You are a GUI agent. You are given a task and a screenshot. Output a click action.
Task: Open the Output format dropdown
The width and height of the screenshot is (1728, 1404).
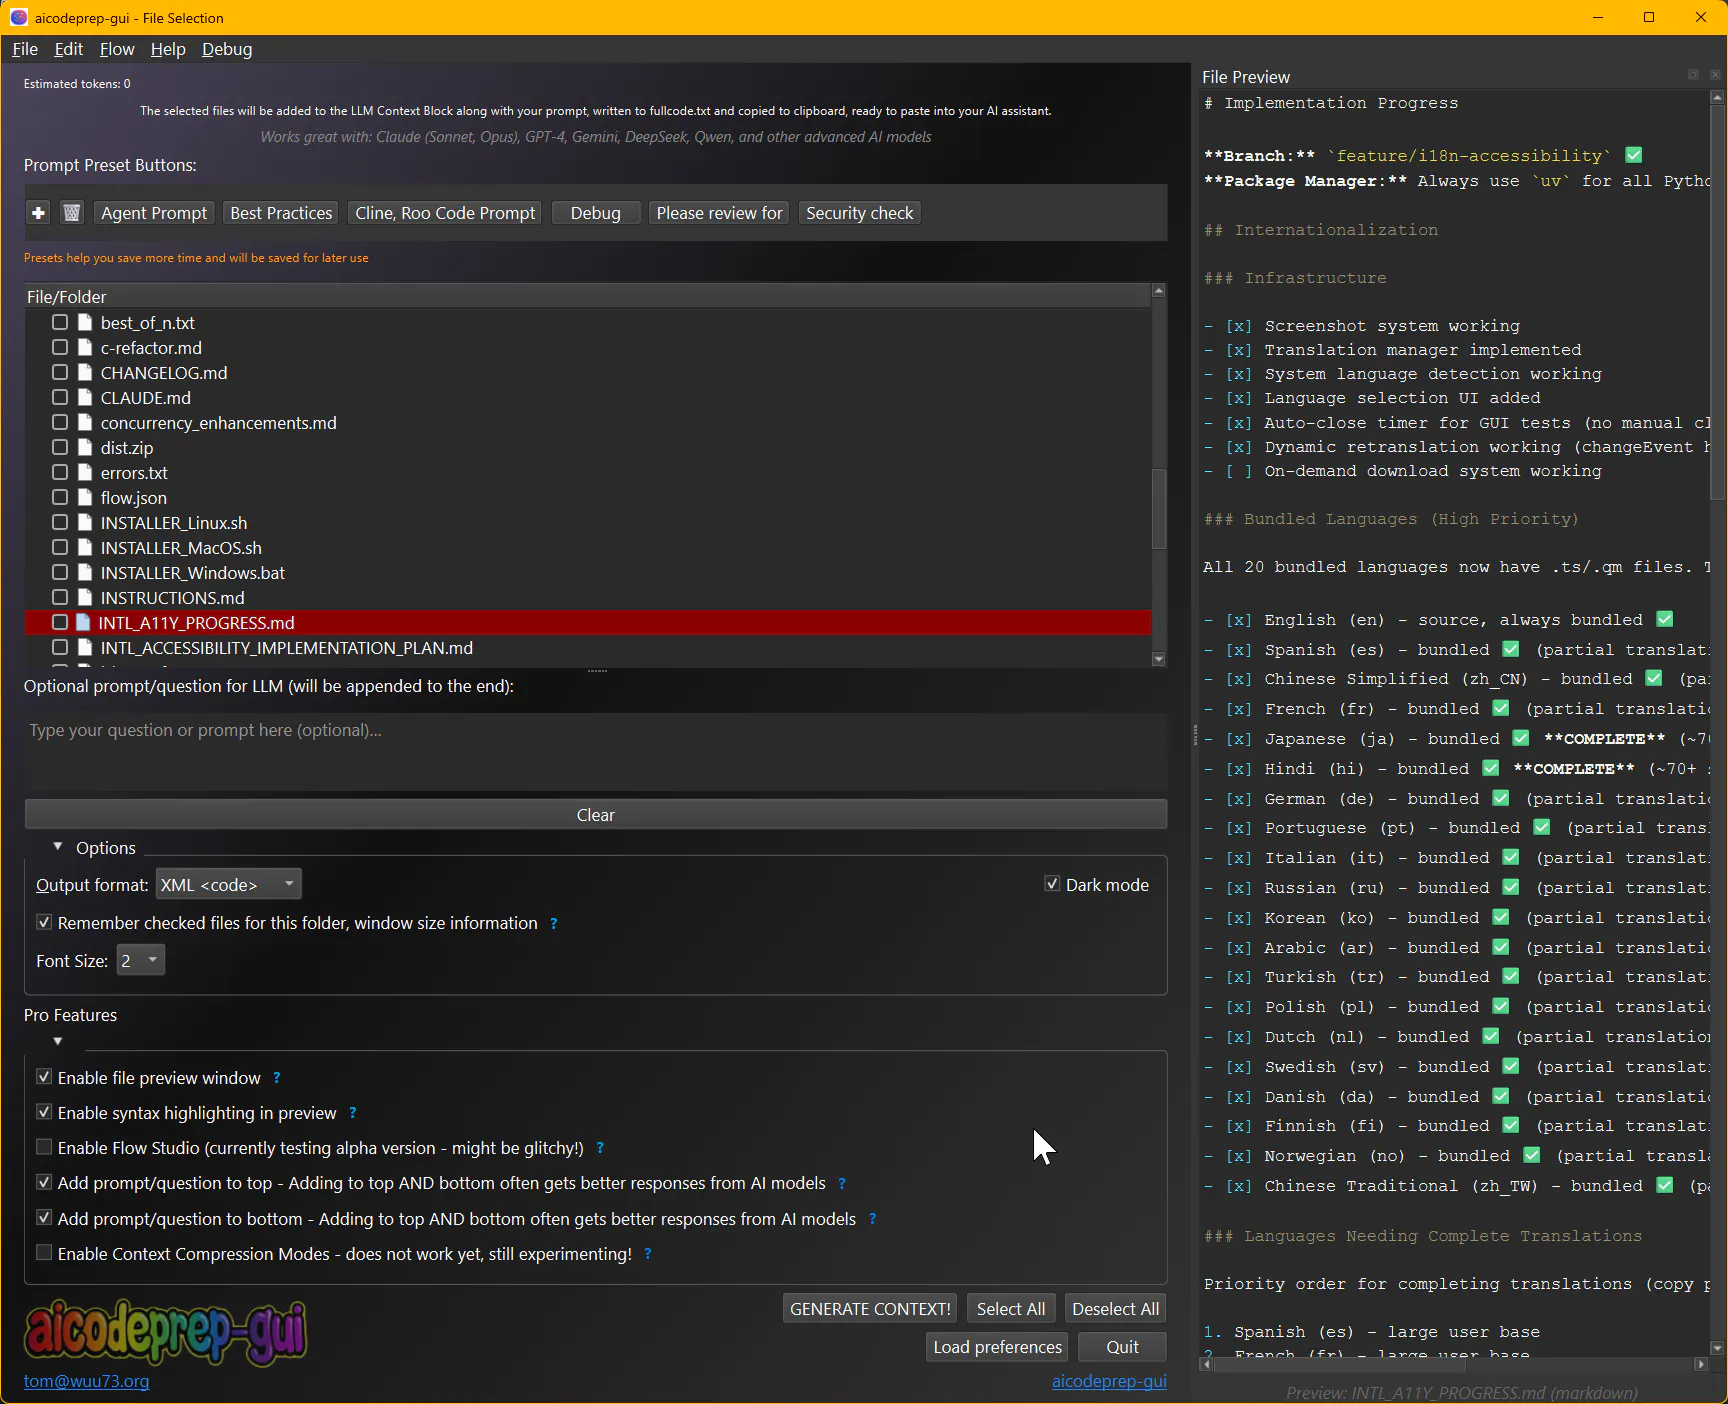(229, 884)
